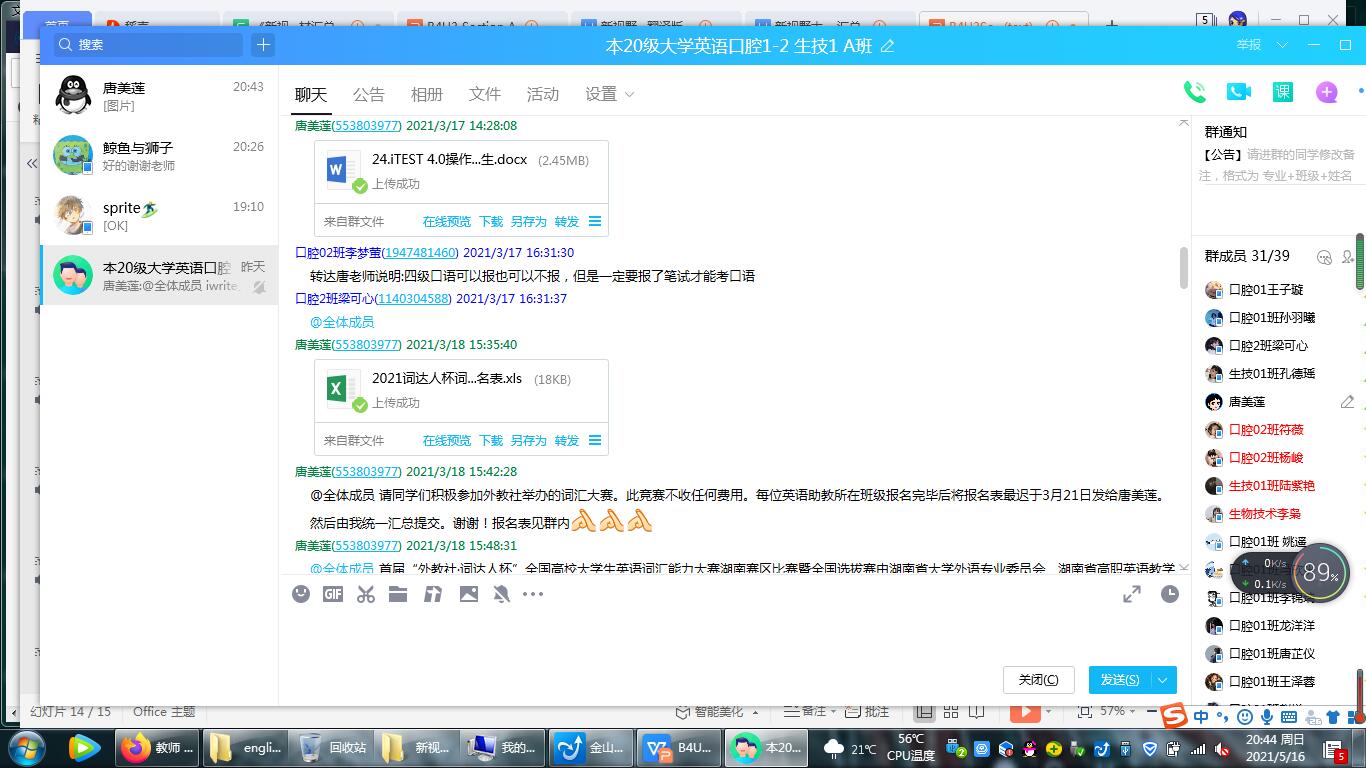Open the chat with 鲸鱼与狮子

tap(159, 156)
